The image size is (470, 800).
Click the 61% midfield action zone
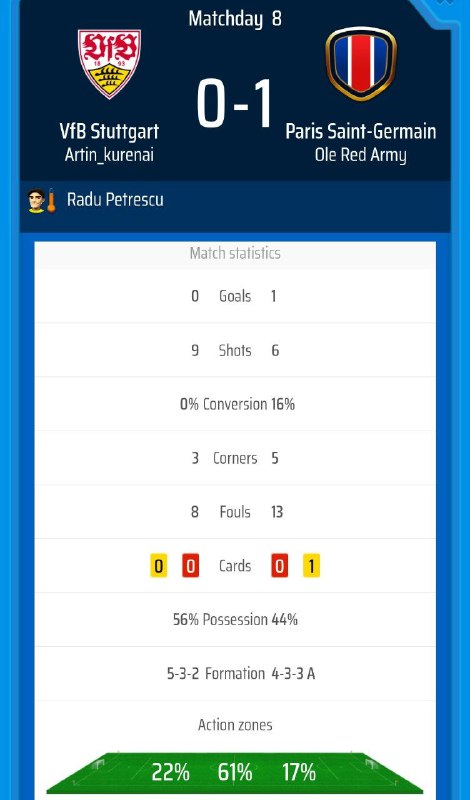click(235, 772)
